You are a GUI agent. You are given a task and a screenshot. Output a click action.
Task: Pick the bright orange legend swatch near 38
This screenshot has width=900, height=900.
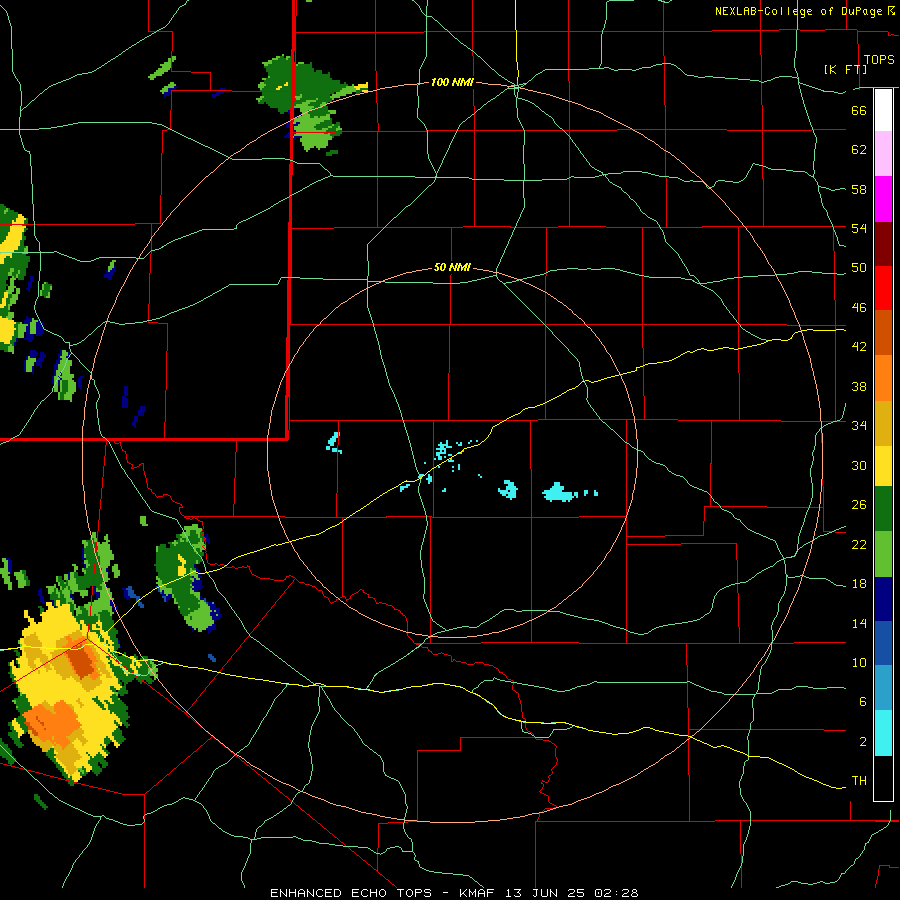[883, 378]
